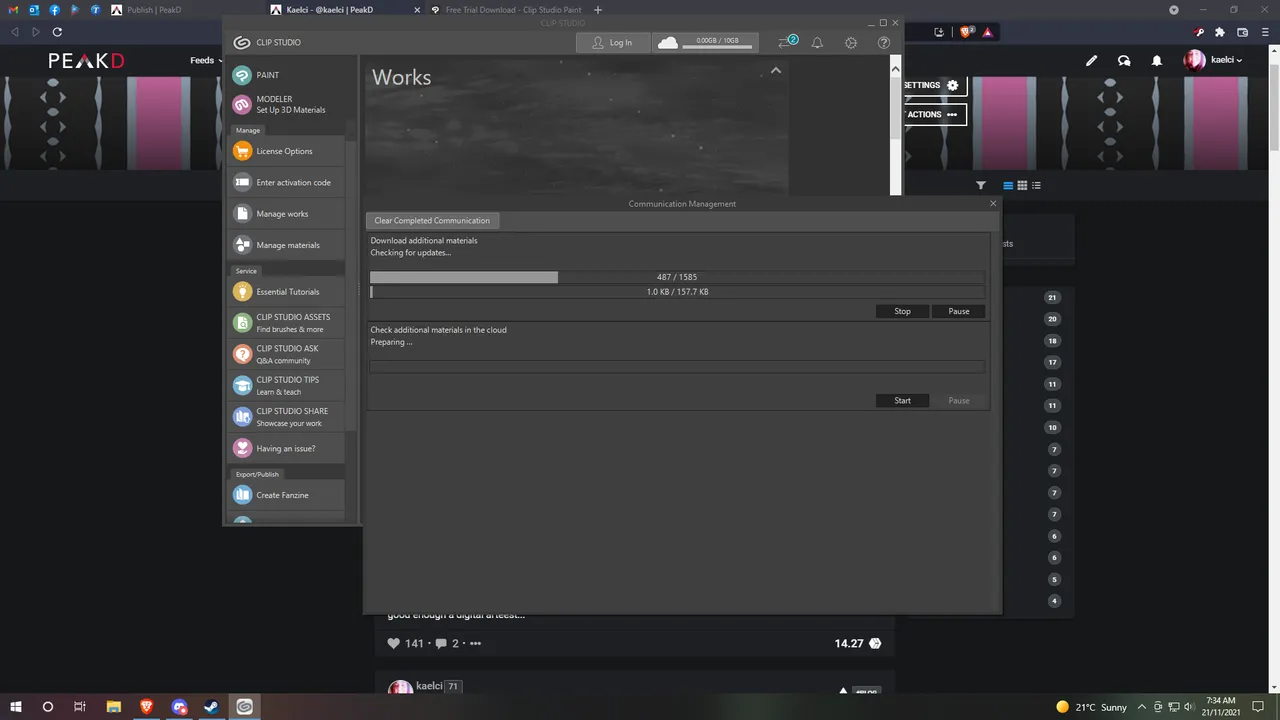Click the PeakD filter funnel icon
The height and width of the screenshot is (720, 1280).
(x=981, y=185)
